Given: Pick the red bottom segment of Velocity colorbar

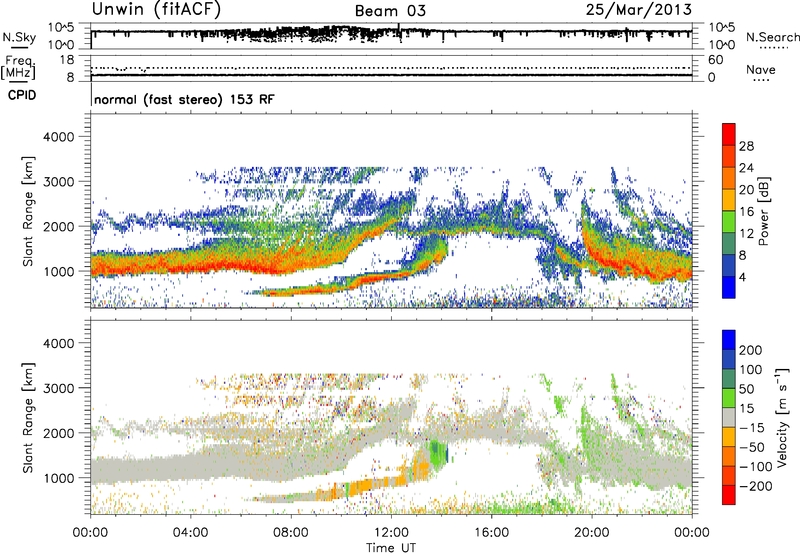Looking at the screenshot, I should click(729, 495).
